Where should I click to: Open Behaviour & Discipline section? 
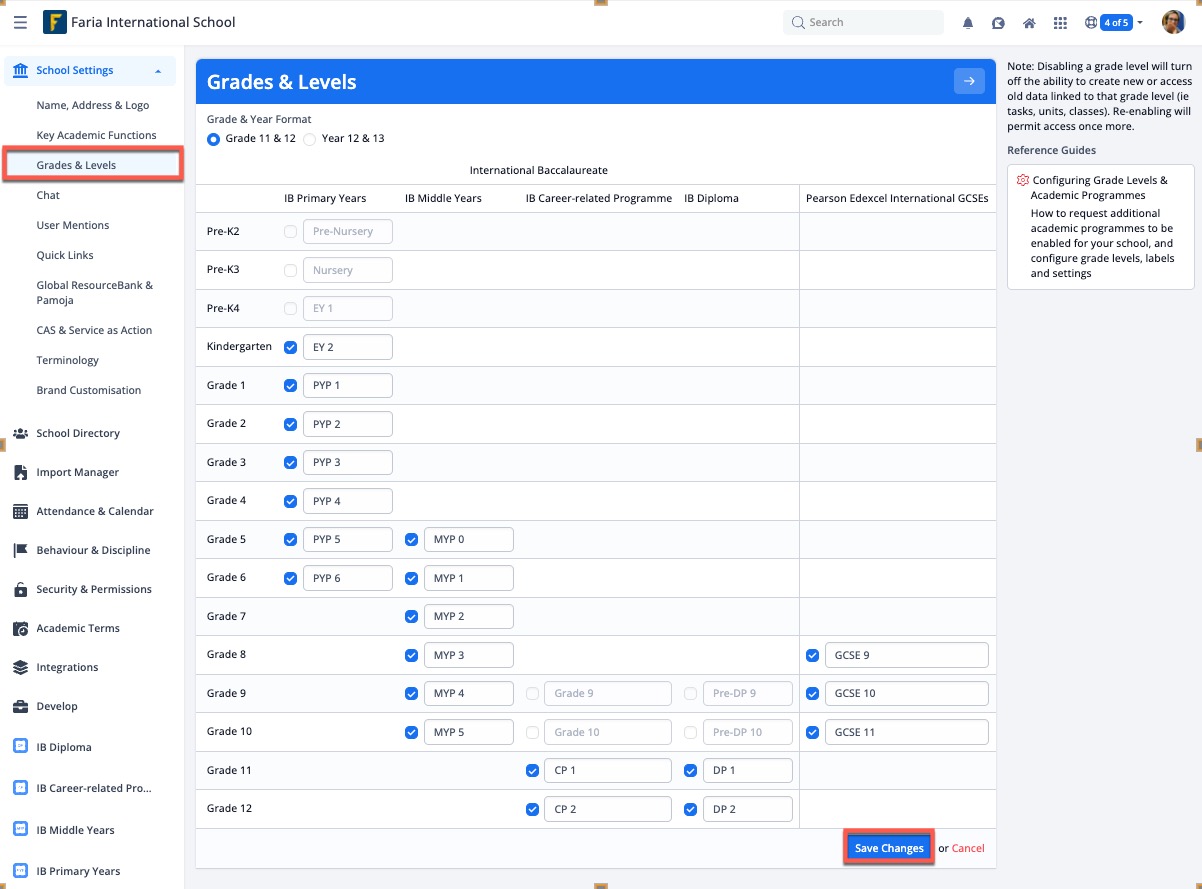[93, 550]
